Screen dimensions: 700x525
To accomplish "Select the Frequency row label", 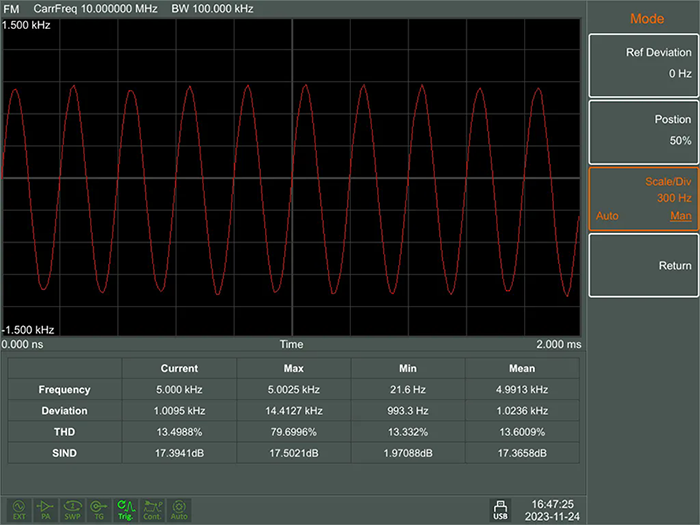I will point(65,390).
